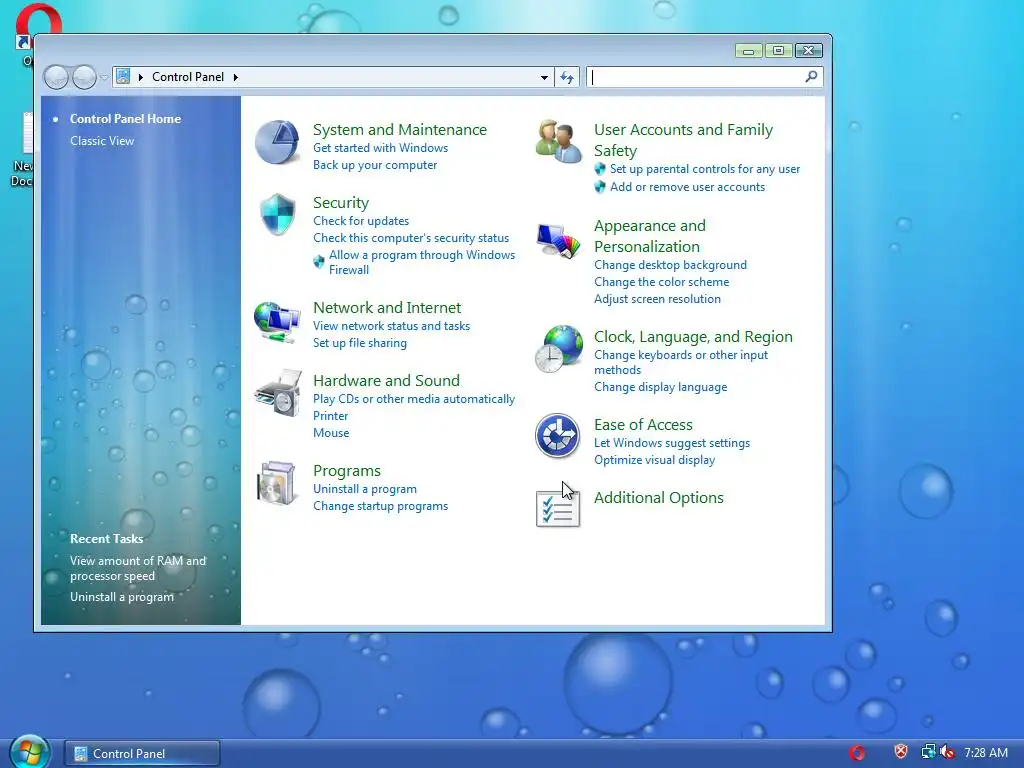The image size is (1024, 768).
Task: Open System and Maintenance pie chart icon
Action: click(x=277, y=142)
